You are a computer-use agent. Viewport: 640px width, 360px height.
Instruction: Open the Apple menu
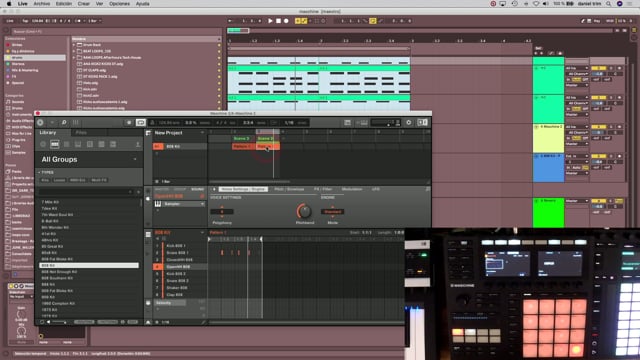(x=9, y=4)
